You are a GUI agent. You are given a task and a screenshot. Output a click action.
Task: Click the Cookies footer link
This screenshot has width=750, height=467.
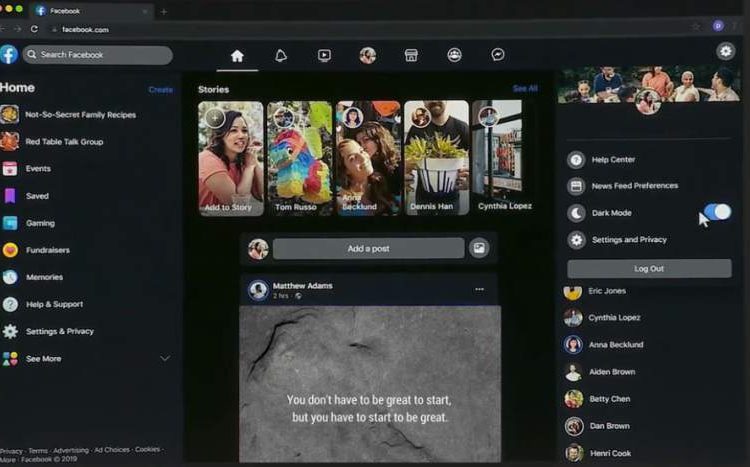(147, 449)
